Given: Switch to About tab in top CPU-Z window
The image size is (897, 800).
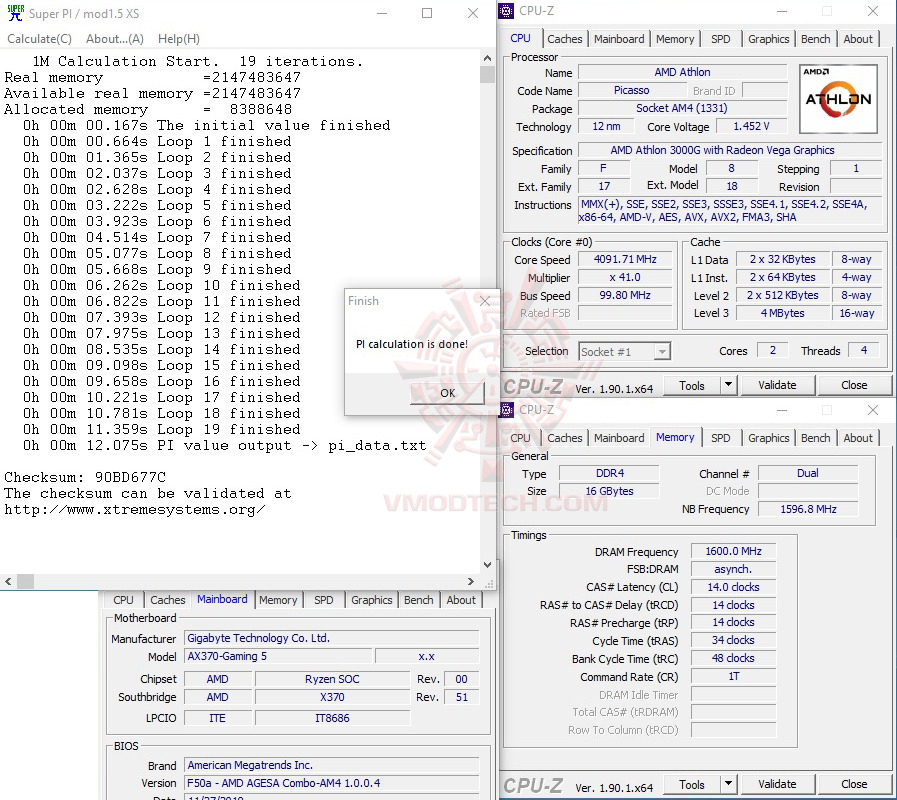Looking at the screenshot, I should click(x=858, y=39).
